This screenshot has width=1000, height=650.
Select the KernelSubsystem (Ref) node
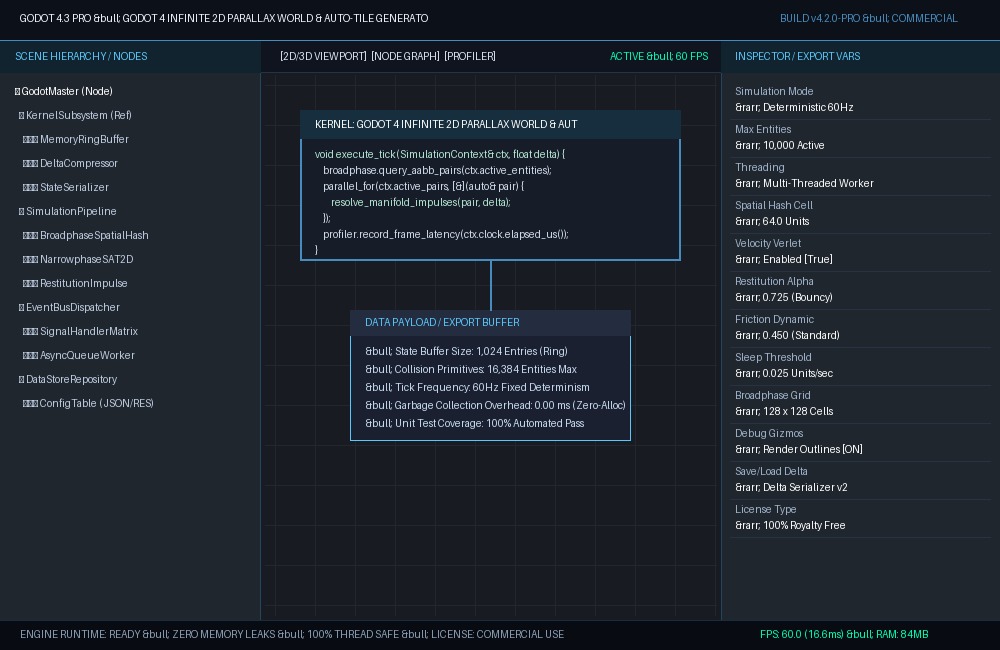(x=78, y=115)
